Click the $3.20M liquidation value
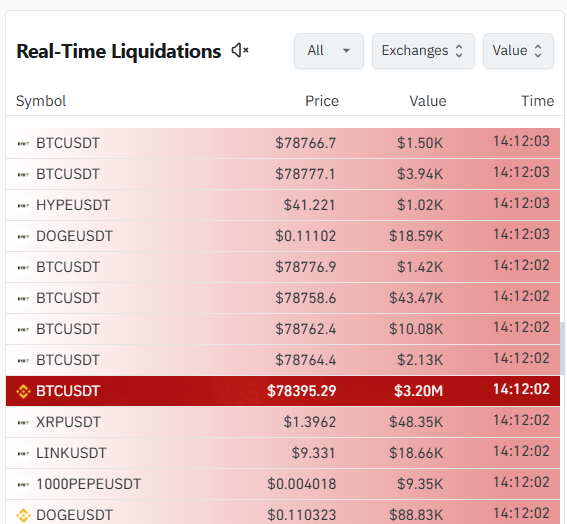567x524 pixels. coord(418,391)
